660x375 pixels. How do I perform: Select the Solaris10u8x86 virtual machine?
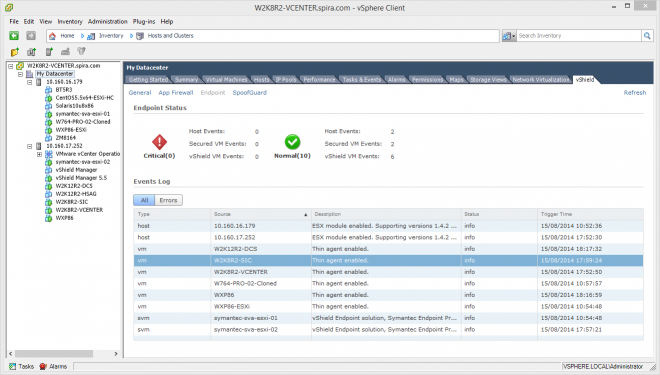click(75, 106)
